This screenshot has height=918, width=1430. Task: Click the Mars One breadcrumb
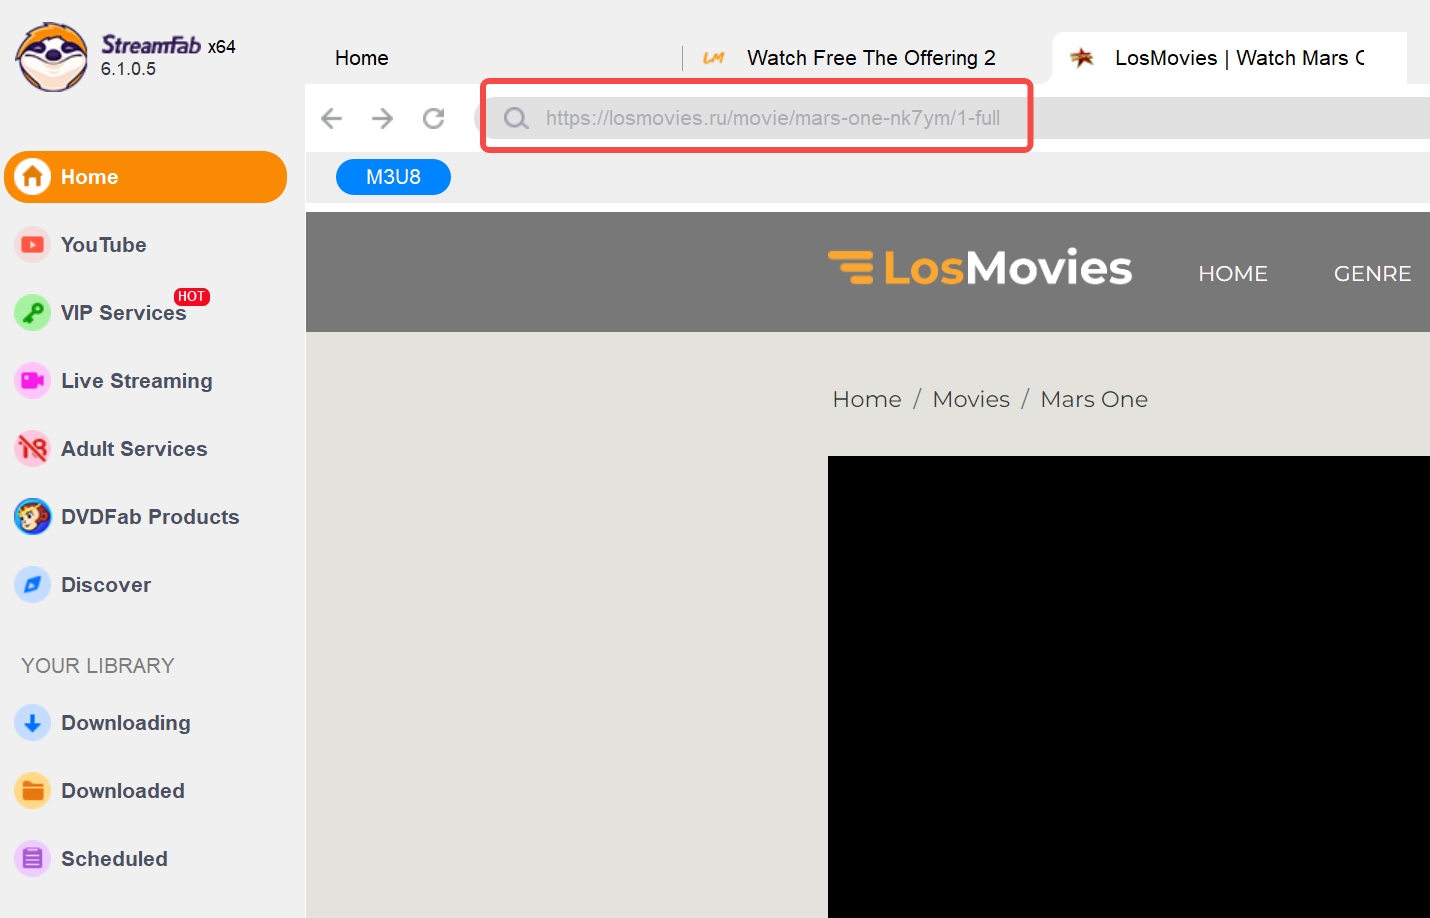pos(1094,399)
